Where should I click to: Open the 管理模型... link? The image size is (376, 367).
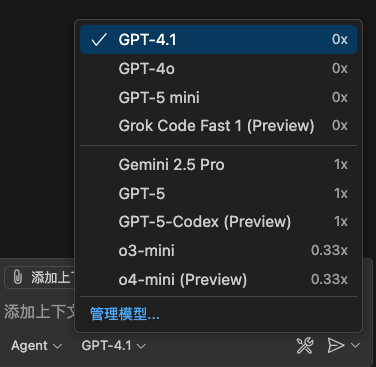coord(125,314)
